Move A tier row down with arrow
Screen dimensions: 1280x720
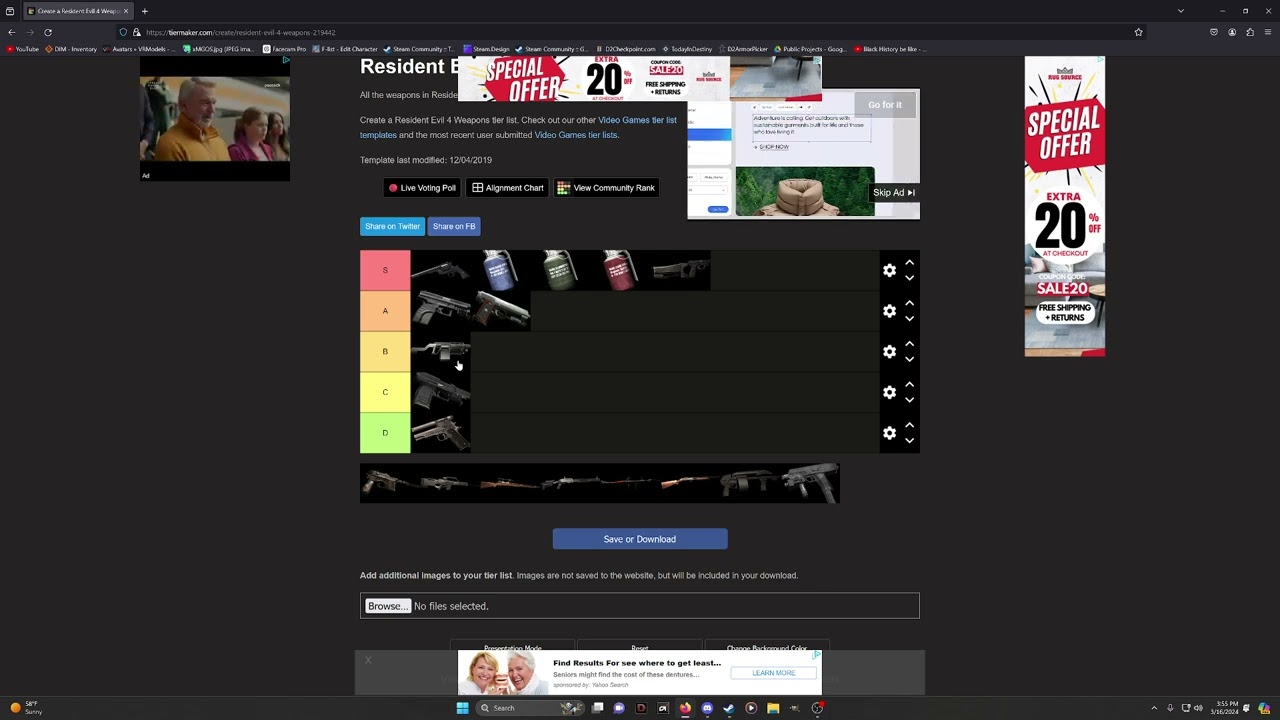(x=909, y=319)
